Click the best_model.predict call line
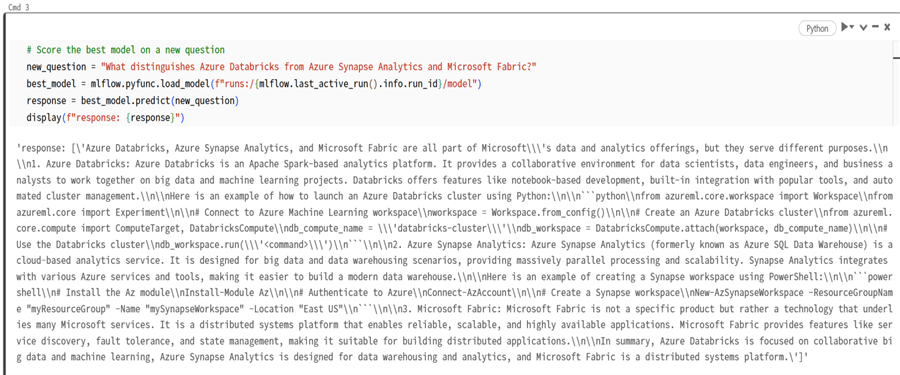 132,101
